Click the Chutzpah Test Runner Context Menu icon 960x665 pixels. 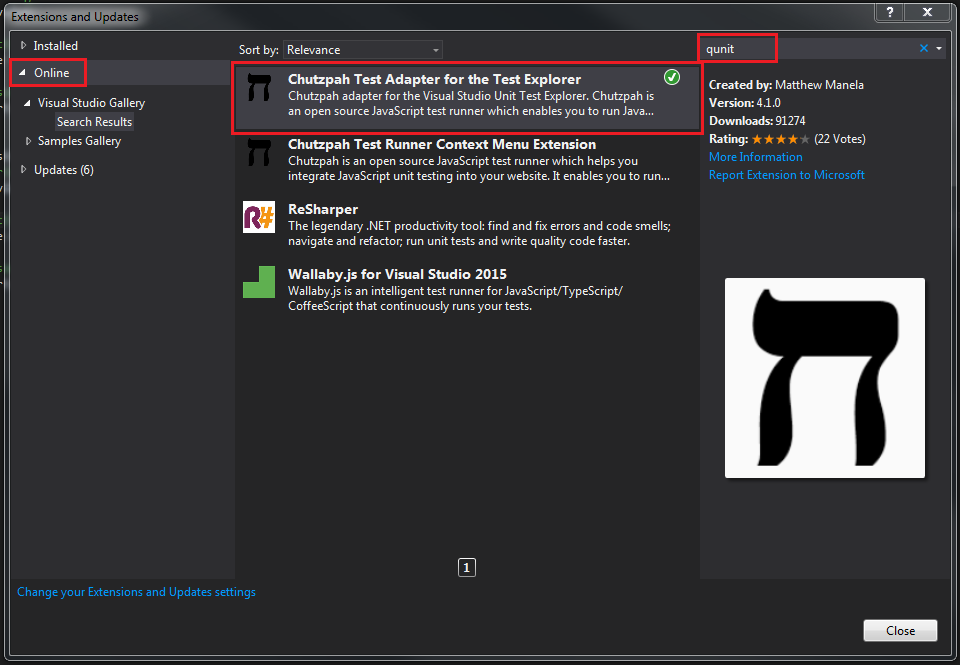coord(259,152)
